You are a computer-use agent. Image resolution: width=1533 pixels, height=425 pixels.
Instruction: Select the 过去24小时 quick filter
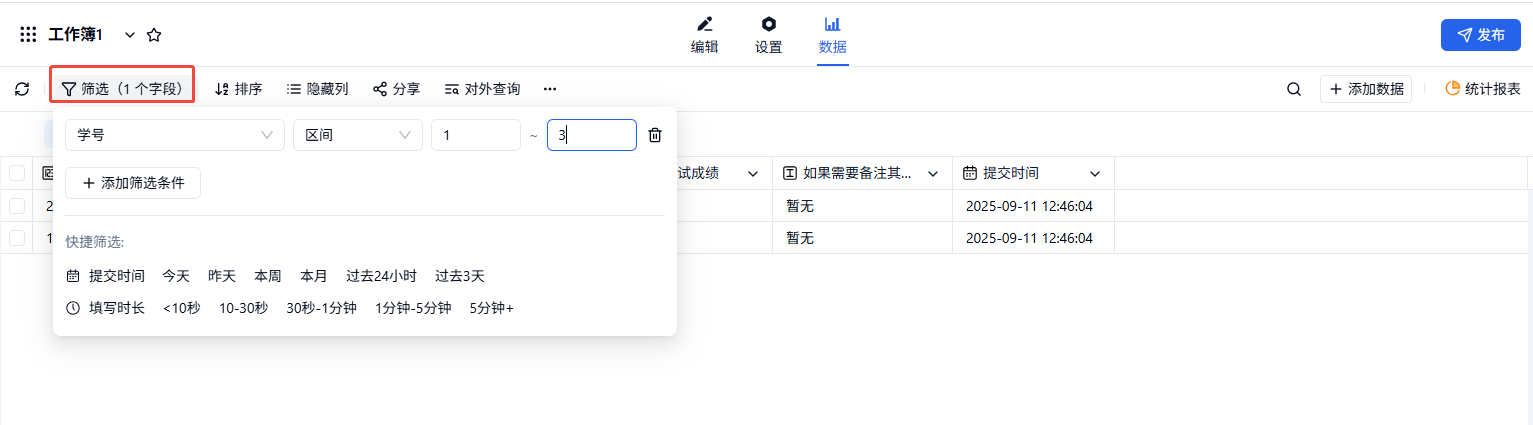(381, 276)
